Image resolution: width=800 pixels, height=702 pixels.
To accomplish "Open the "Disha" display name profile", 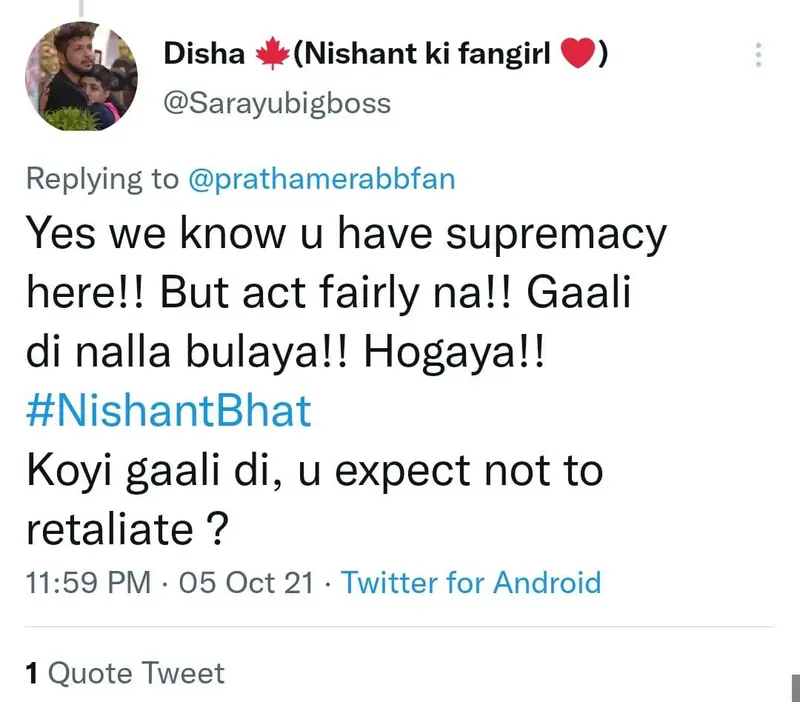I will tap(203, 56).
